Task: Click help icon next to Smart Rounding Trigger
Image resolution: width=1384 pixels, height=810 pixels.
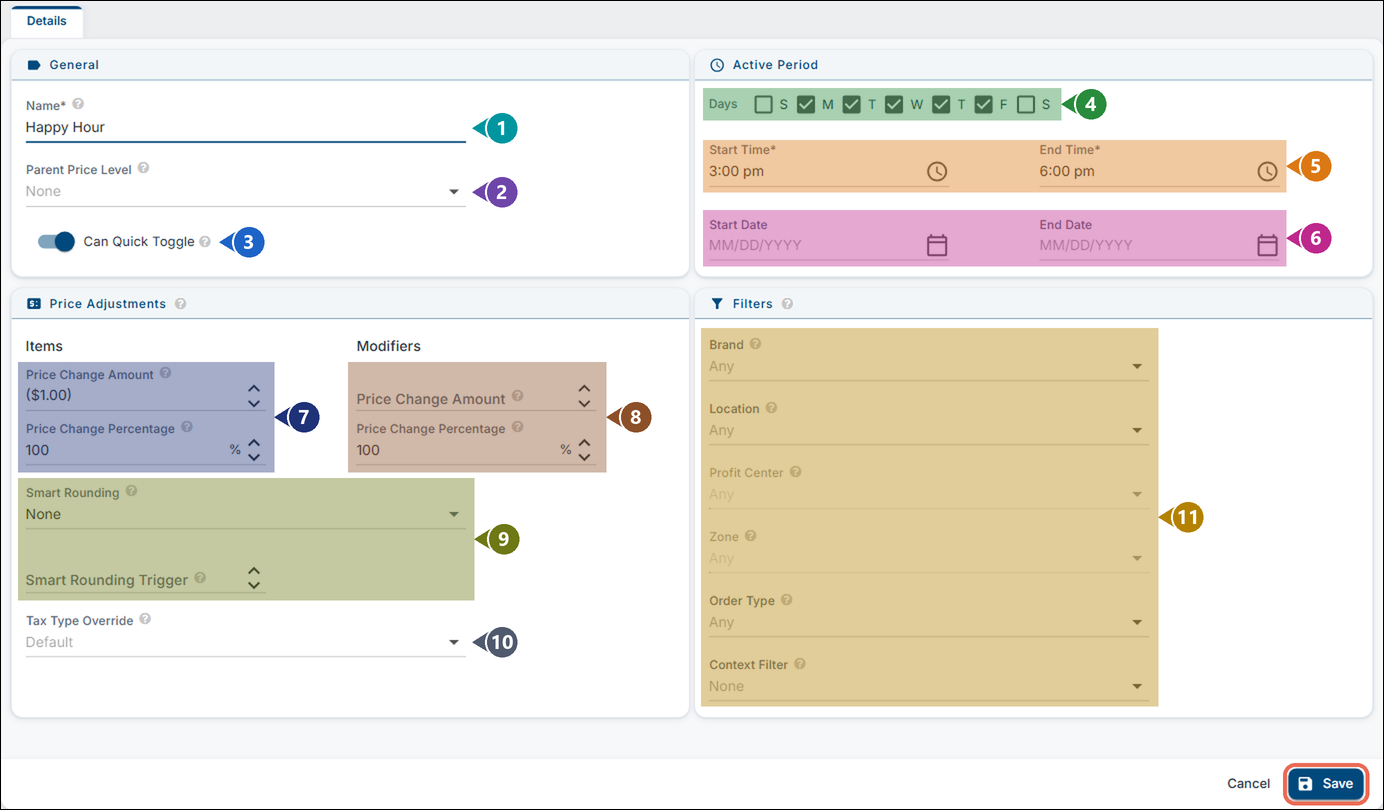Action: pos(199,577)
